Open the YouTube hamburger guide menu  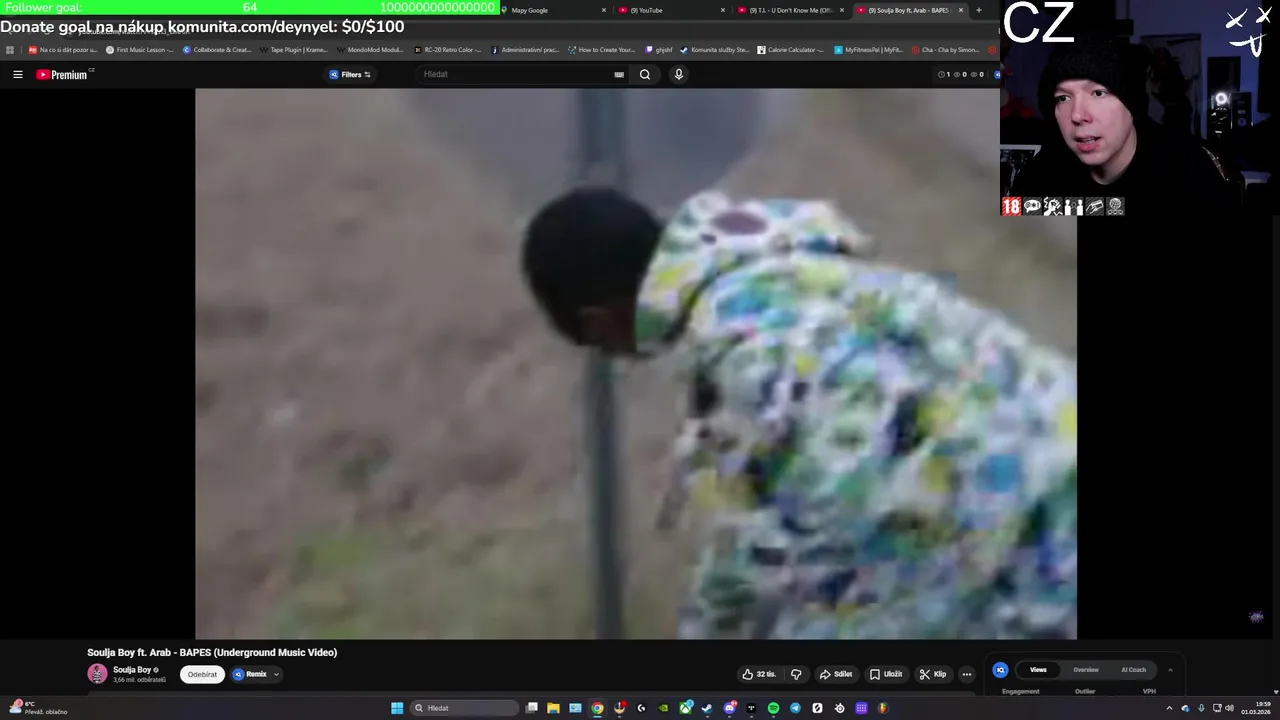[x=17, y=74]
